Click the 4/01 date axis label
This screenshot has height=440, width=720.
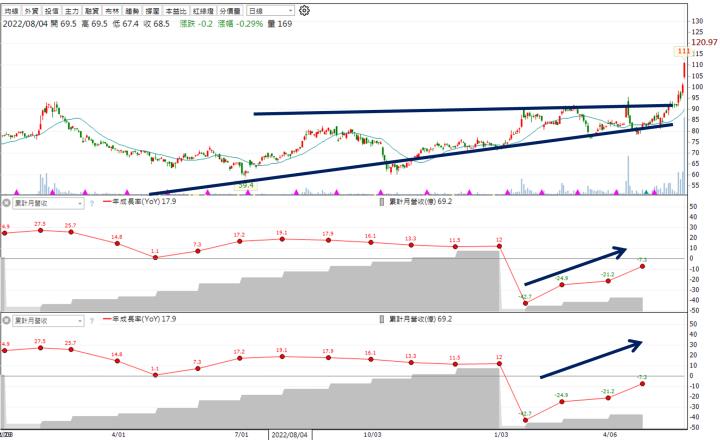click(118, 434)
